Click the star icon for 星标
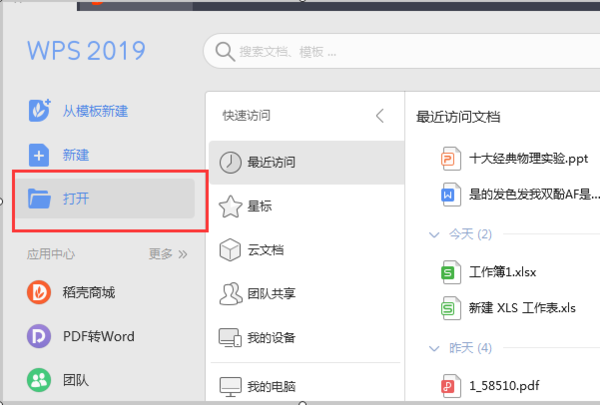Screen dimensions: 600x405 (230, 206)
